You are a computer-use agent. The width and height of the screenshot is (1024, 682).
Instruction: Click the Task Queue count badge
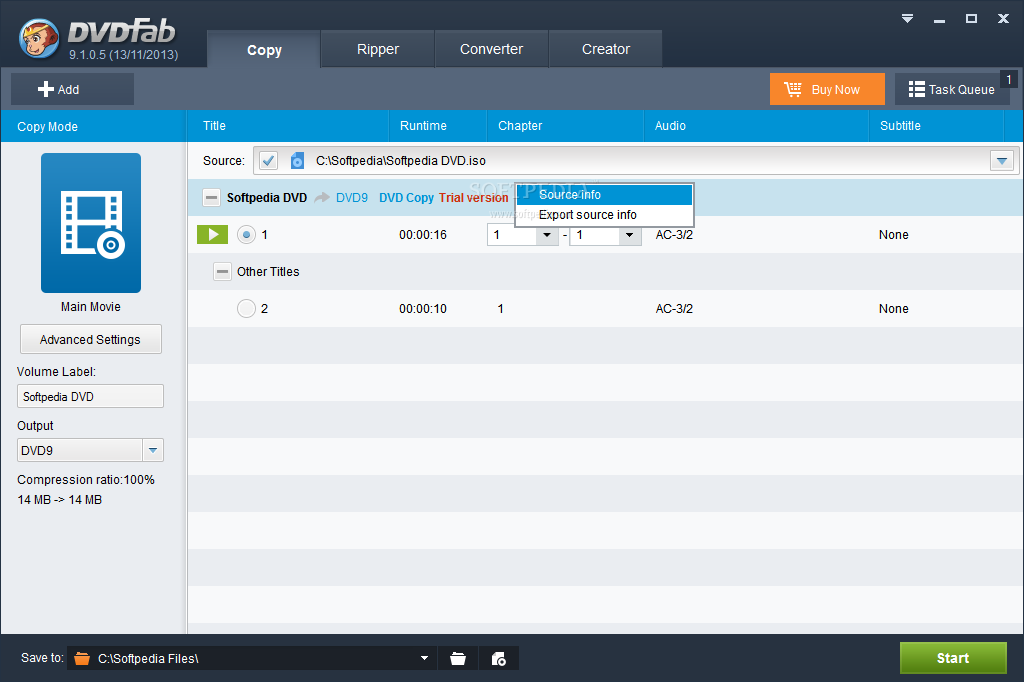1009,80
